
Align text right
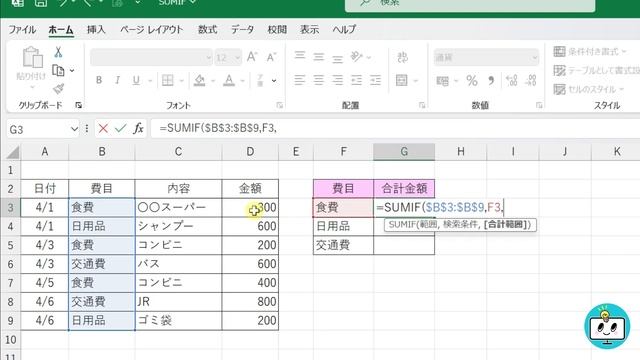(338, 80)
